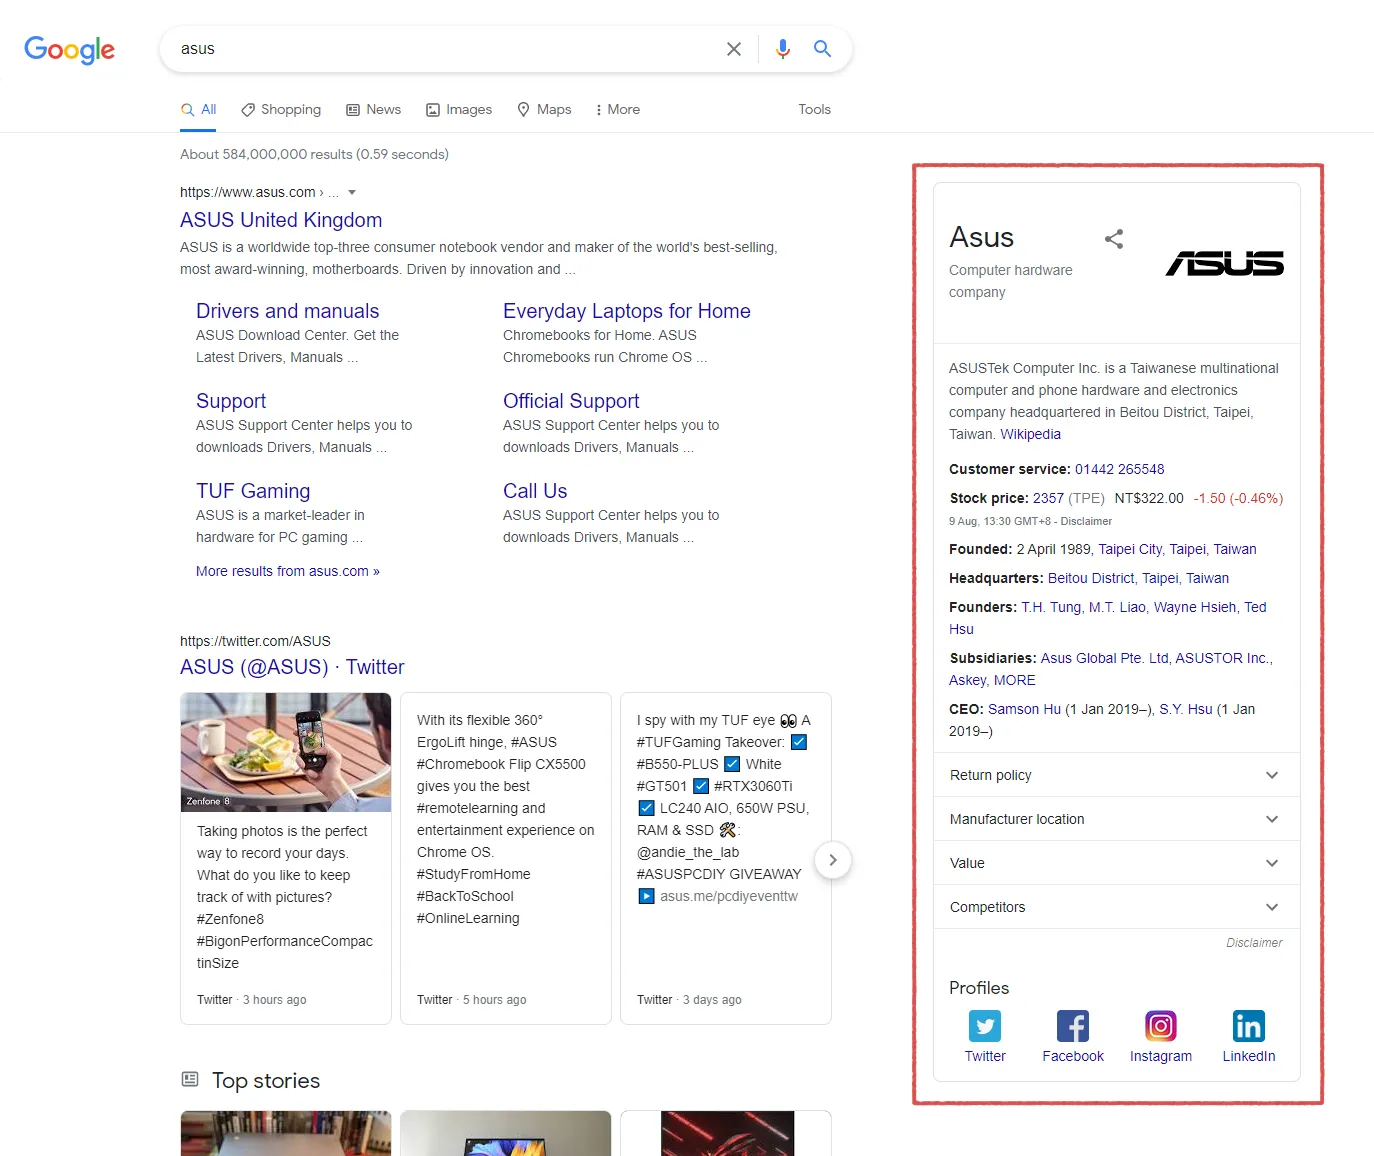The height and width of the screenshot is (1156, 1374).
Task: Open Asus Twitter profile icon
Action: [x=985, y=1026]
